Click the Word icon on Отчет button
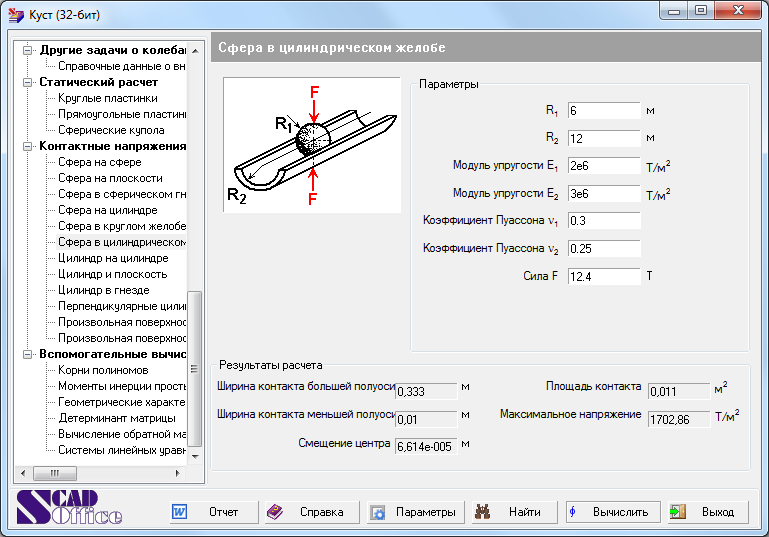This screenshot has height=537, width=769. [180, 512]
